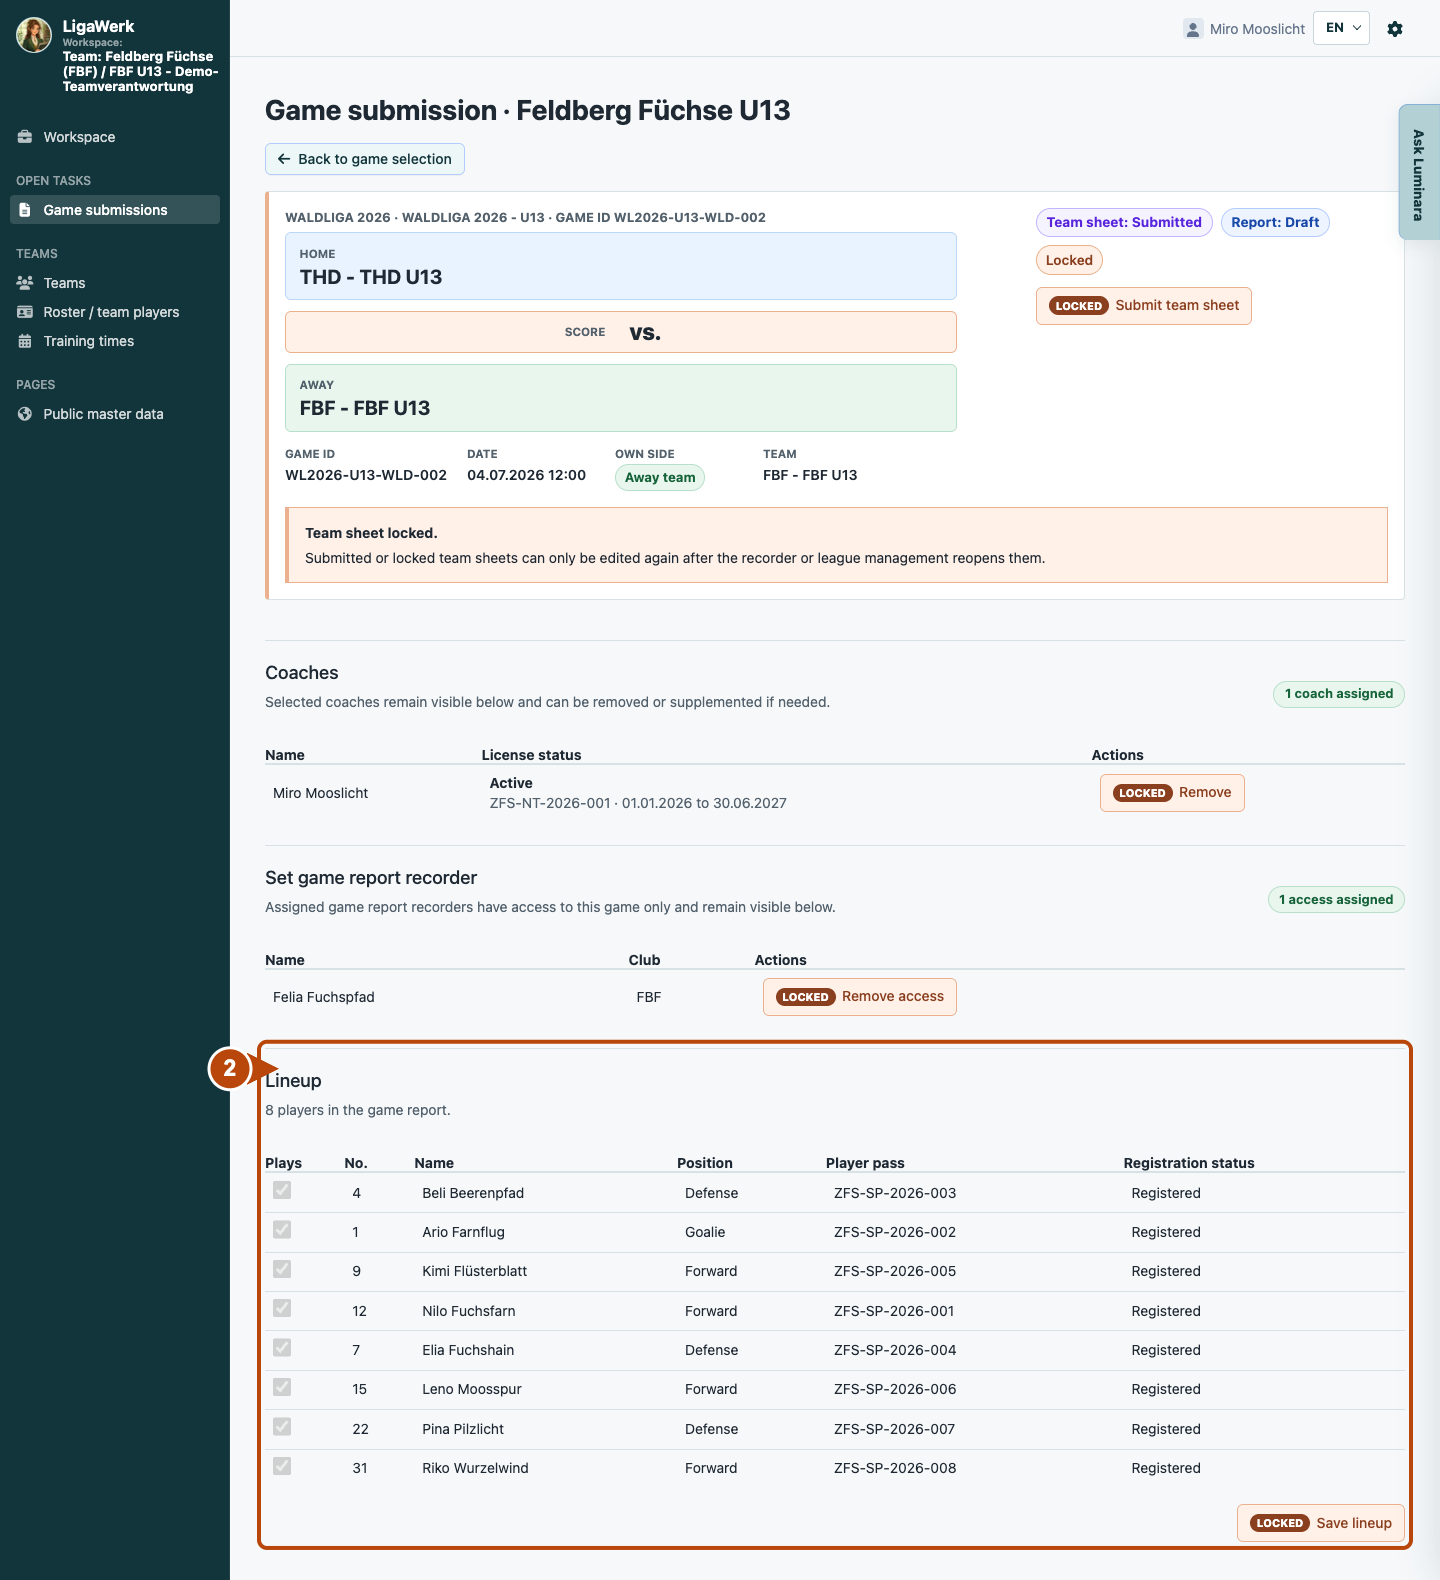Image resolution: width=1440 pixels, height=1580 pixels.
Task: Open settings gear icon in header
Action: tap(1395, 29)
